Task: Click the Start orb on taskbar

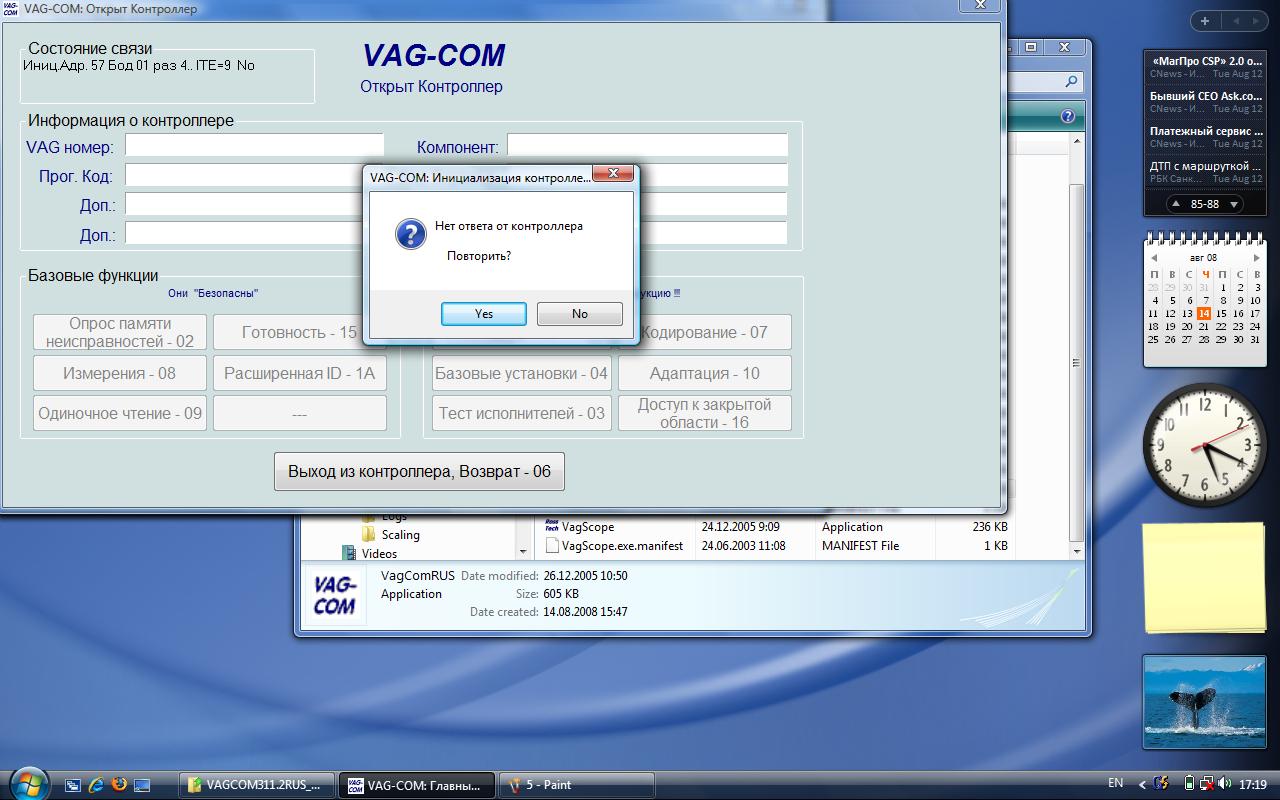Action: coord(27,782)
